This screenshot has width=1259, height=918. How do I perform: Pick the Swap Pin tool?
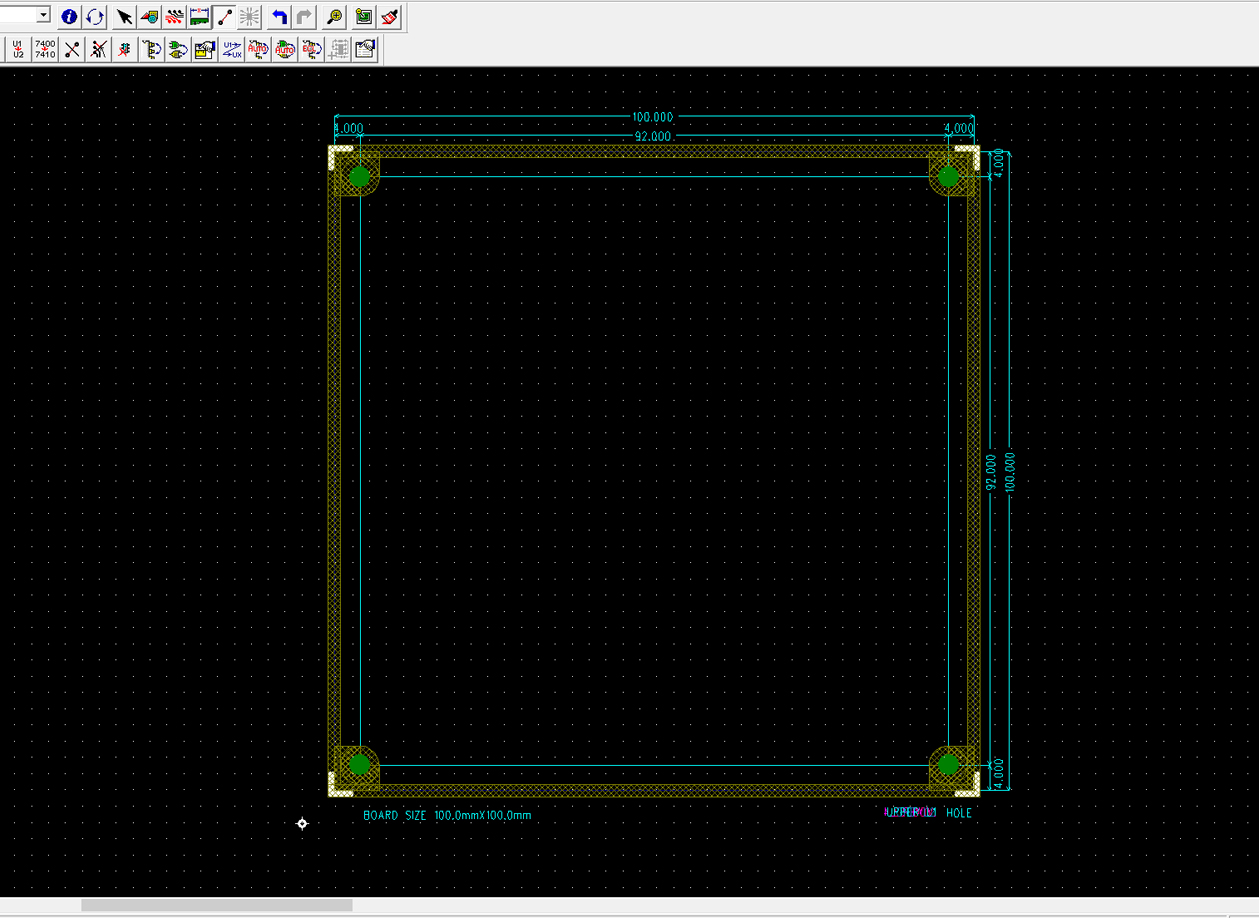click(151, 49)
